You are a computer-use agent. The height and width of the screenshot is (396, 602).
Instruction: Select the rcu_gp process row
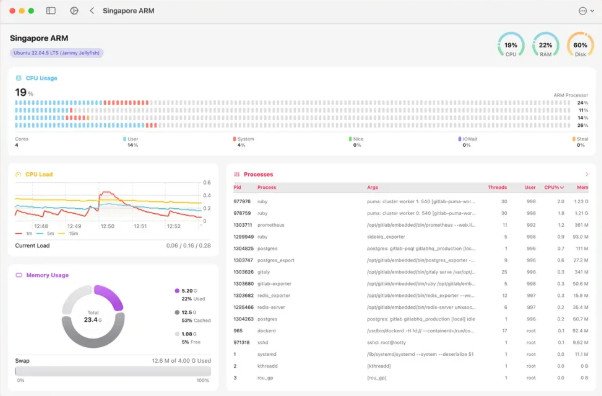(411, 378)
